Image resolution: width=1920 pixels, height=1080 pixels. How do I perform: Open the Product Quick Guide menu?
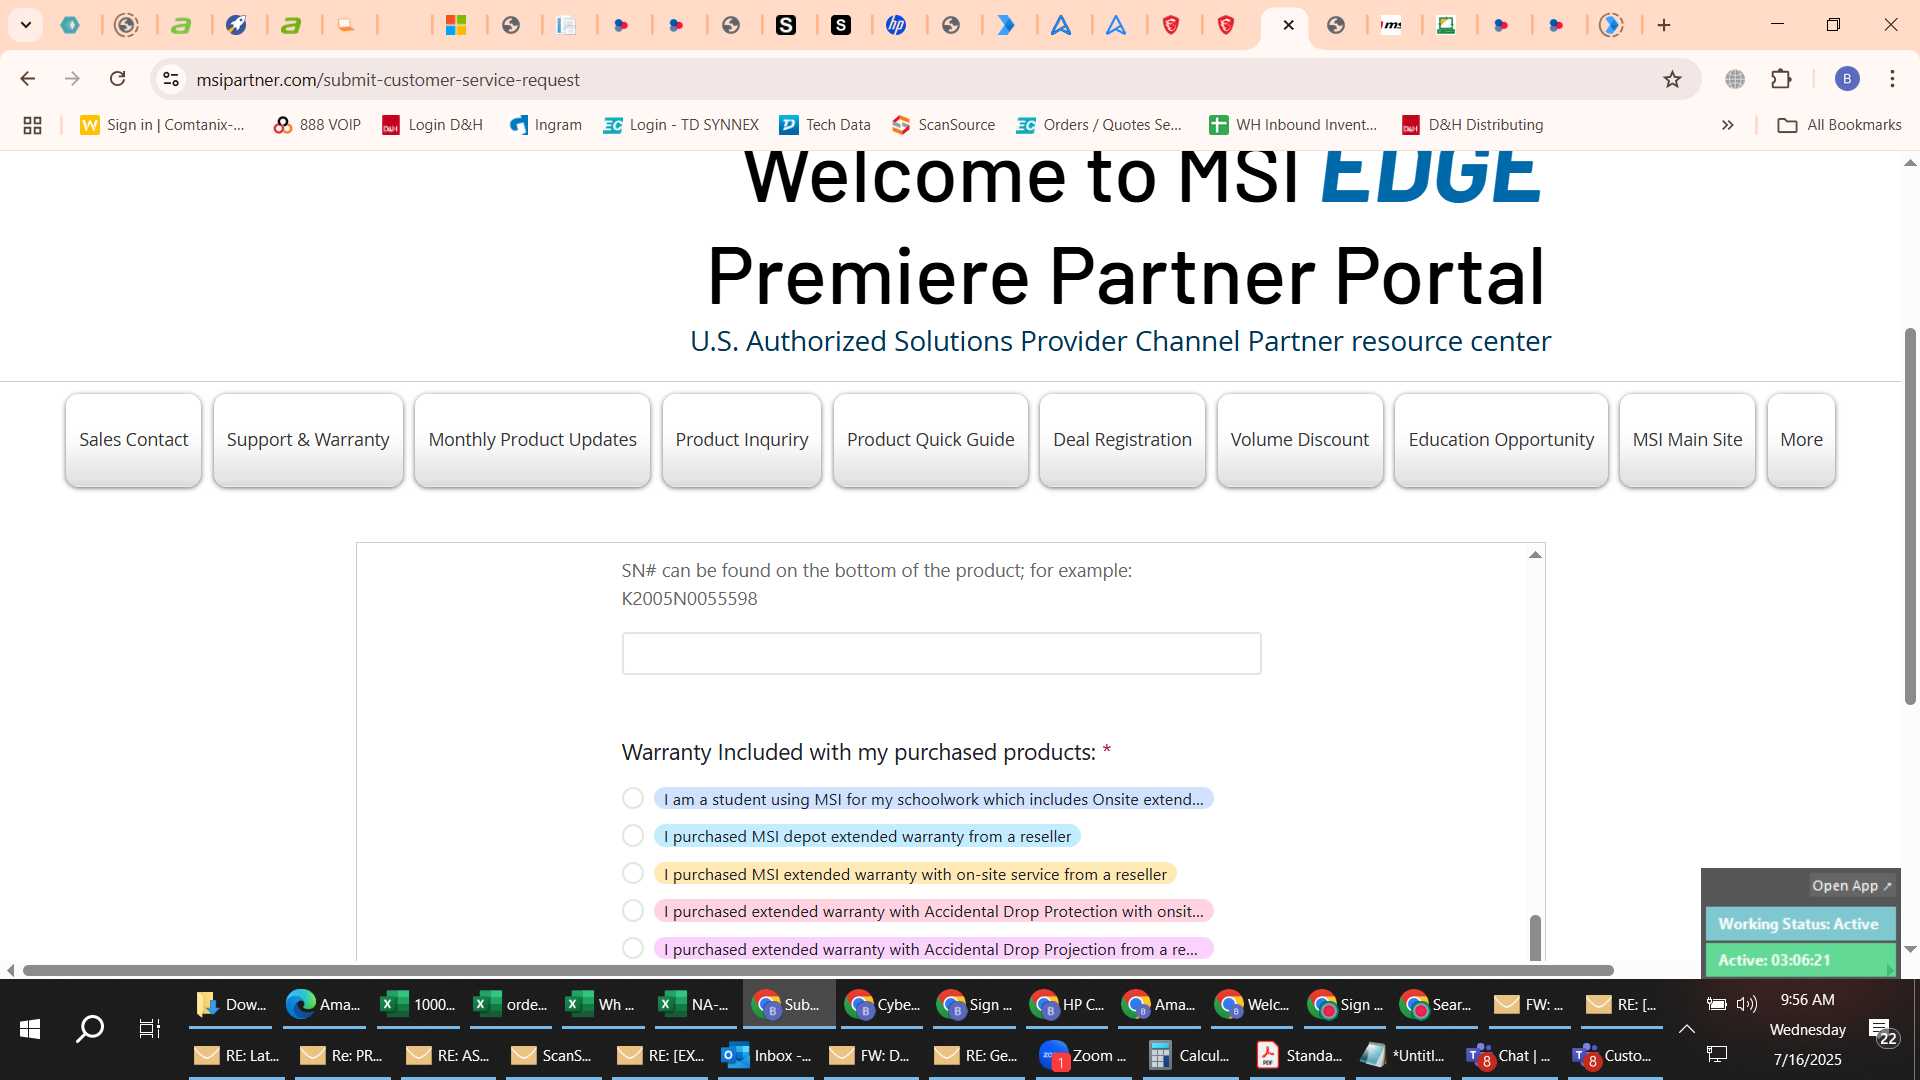click(931, 440)
